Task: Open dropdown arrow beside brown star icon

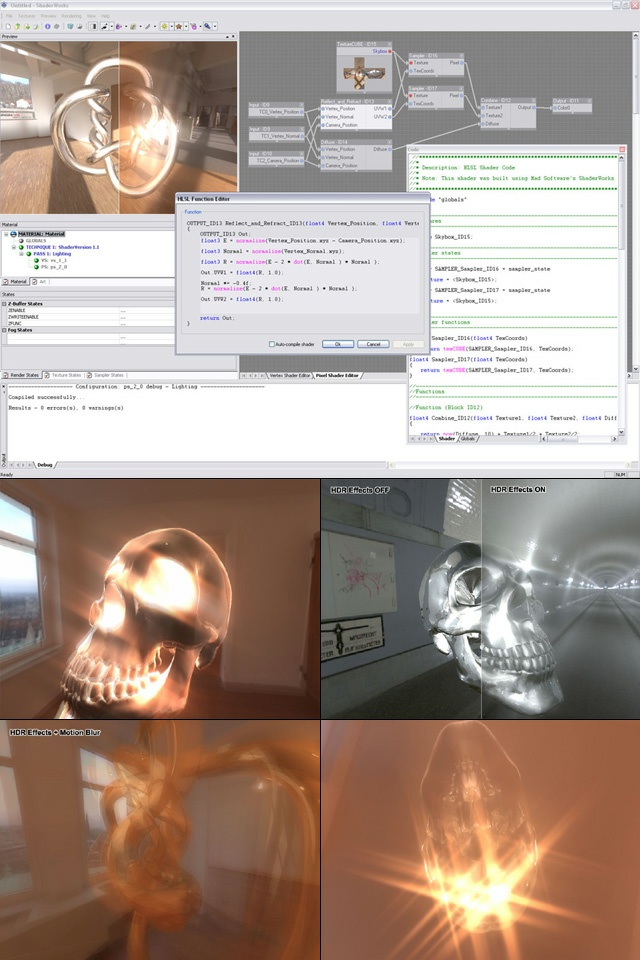Action: 186,26
